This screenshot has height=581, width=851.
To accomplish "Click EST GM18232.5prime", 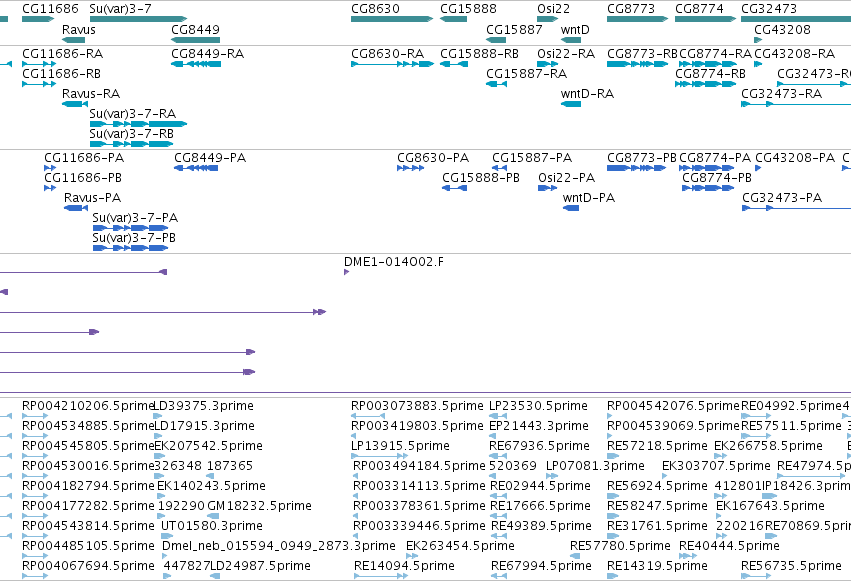I will click(213, 516).
